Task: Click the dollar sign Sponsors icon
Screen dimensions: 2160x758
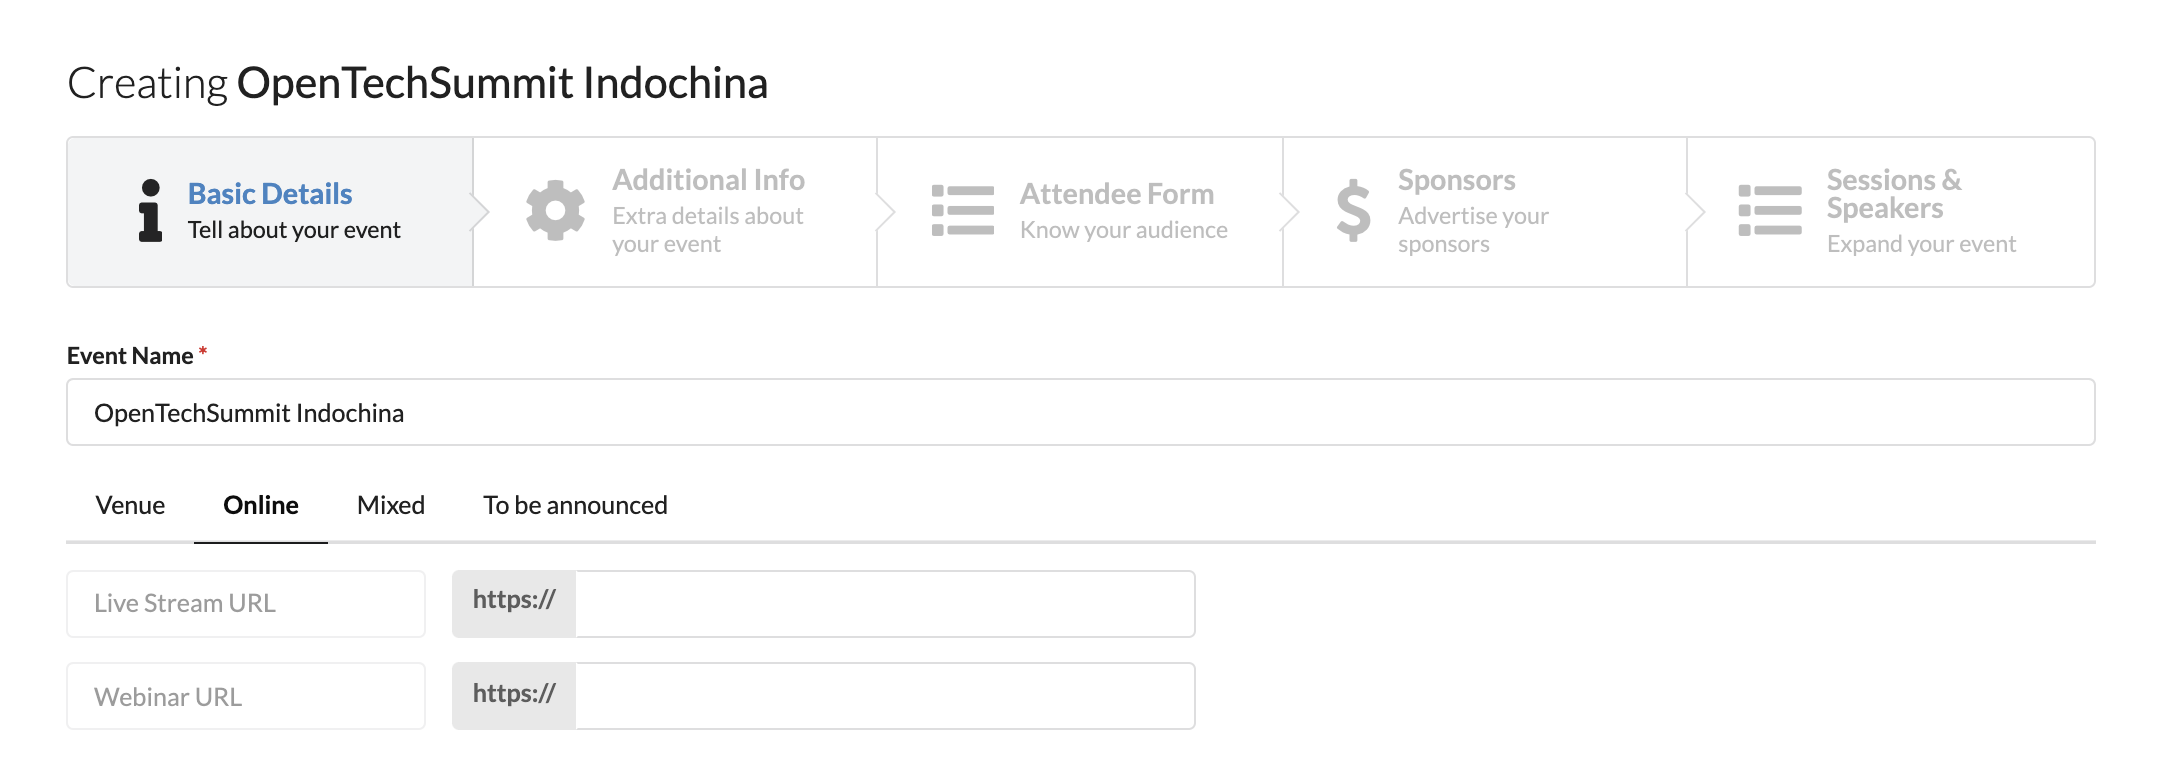Action: tap(1353, 210)
